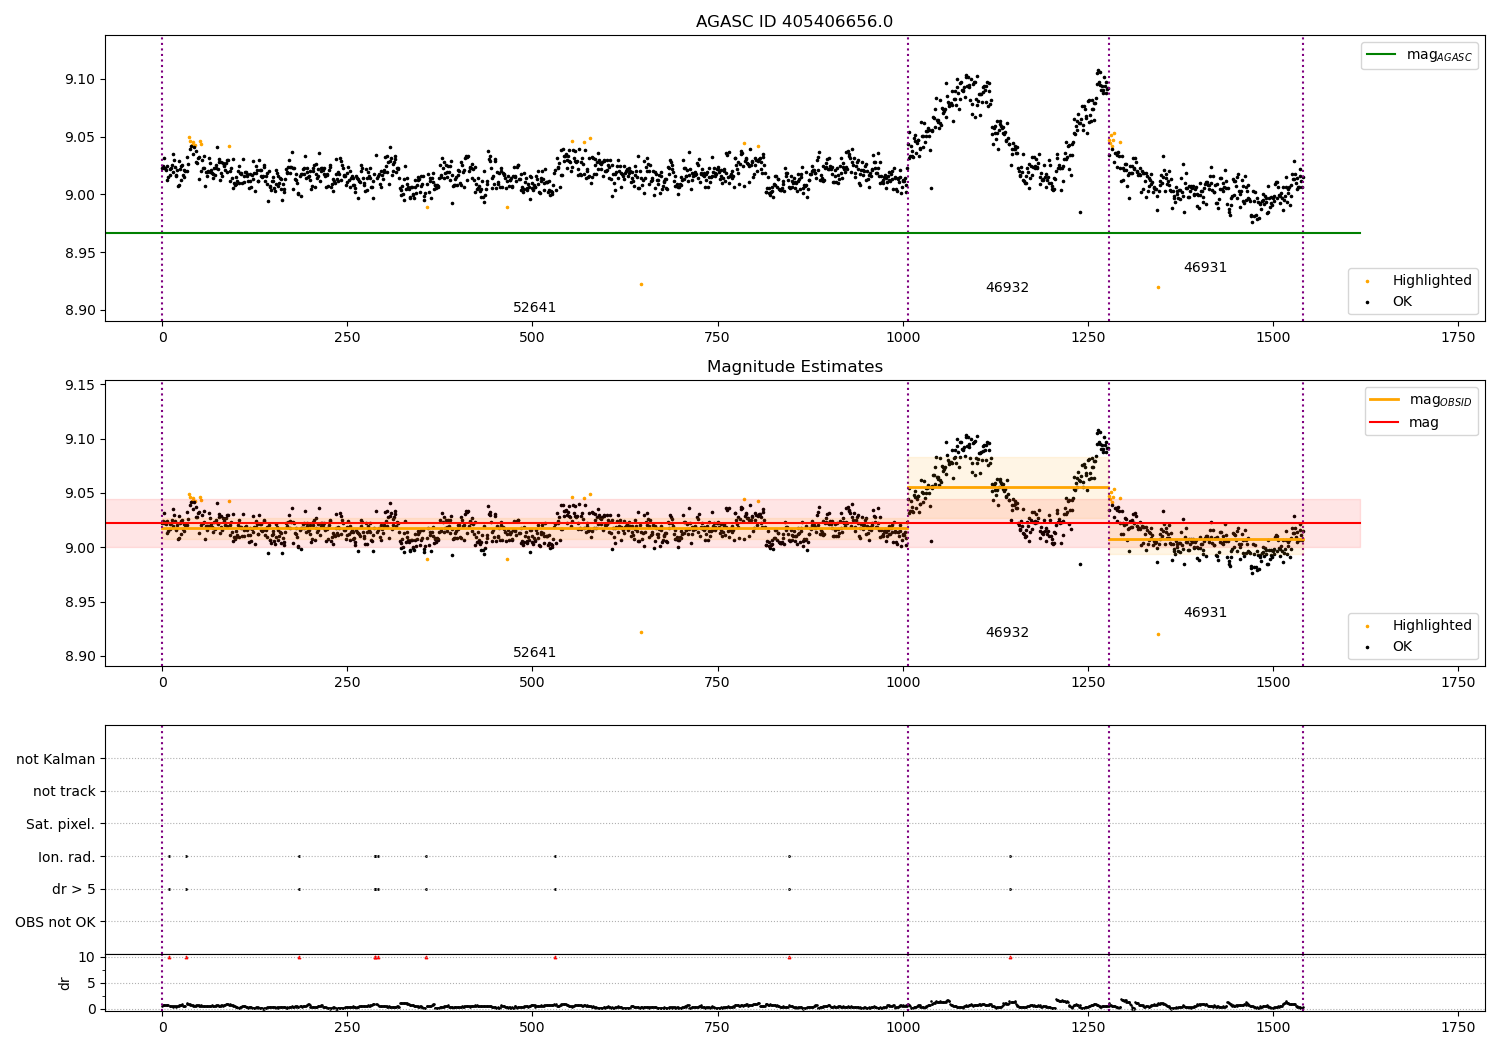
Task: Click the orange mag OBSID segment above 46932
Action: [x=1008, y=488]
